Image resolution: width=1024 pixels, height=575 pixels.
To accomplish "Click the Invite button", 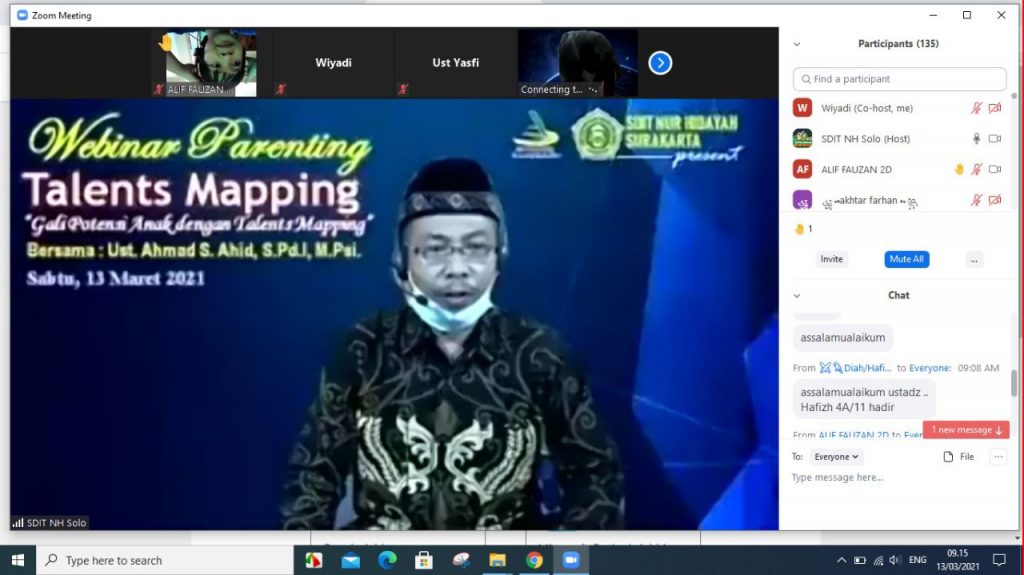I will (832, 259).
